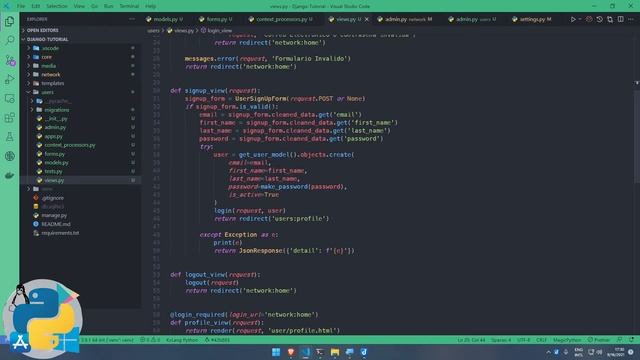Open the Go menu
Image resolution: width=640 pixels, height=360 pixels.
coord(94,6)
